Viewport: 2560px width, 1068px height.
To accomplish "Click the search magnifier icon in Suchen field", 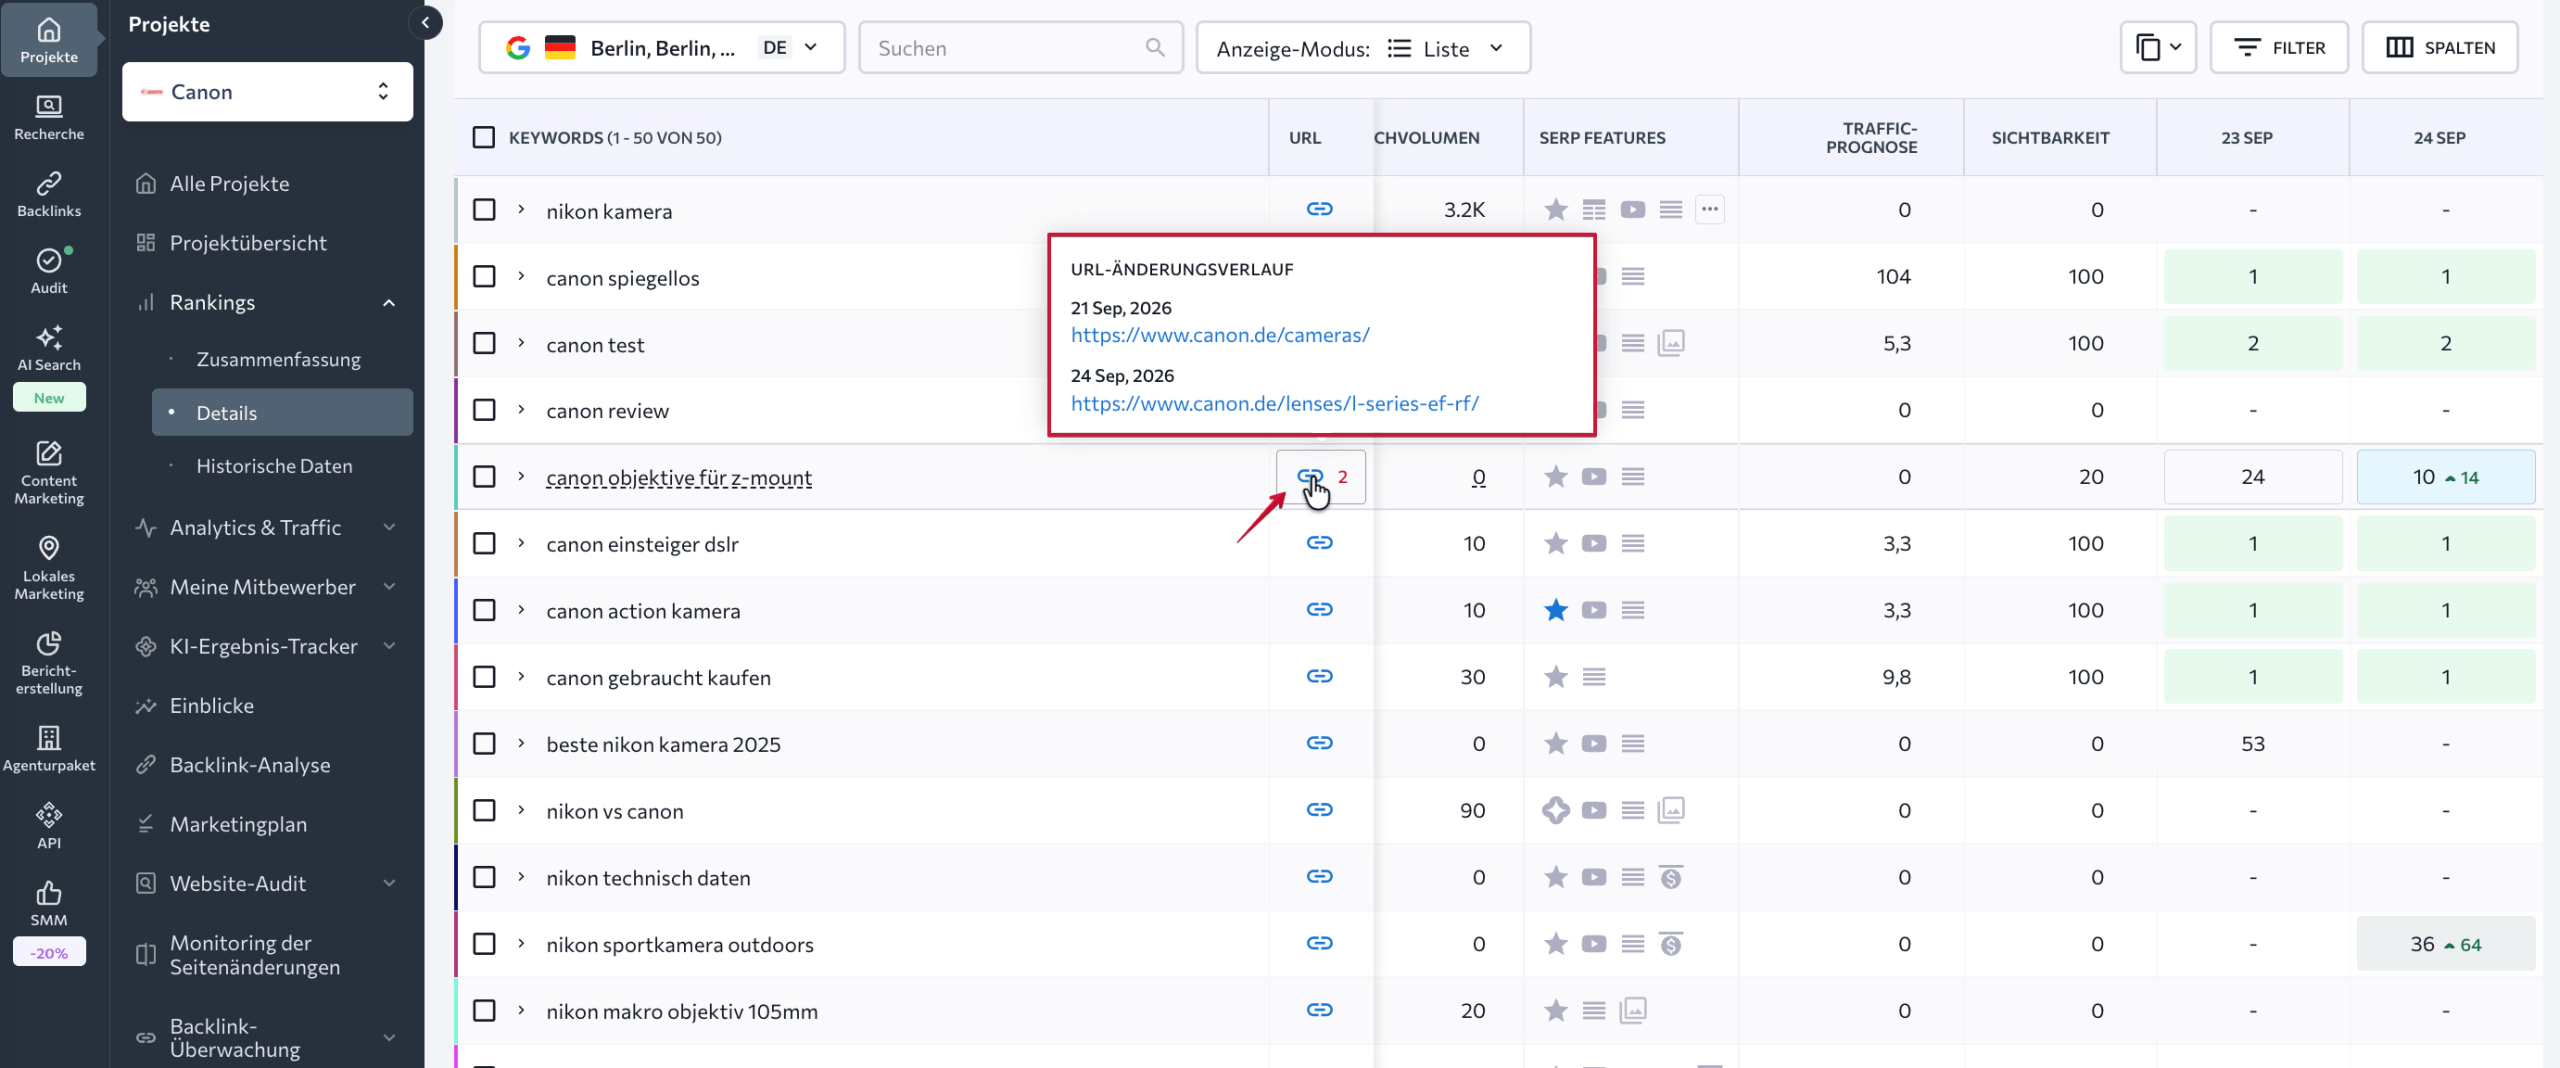I will [1154, 47].
